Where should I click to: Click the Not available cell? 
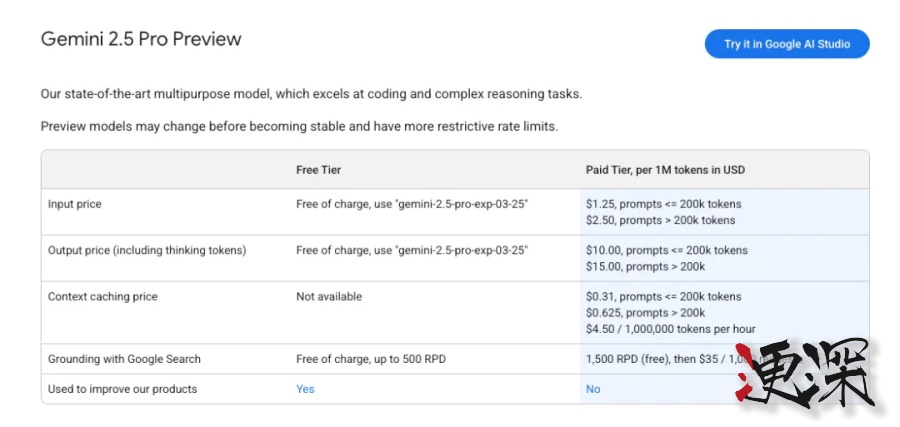click(329, 297)
